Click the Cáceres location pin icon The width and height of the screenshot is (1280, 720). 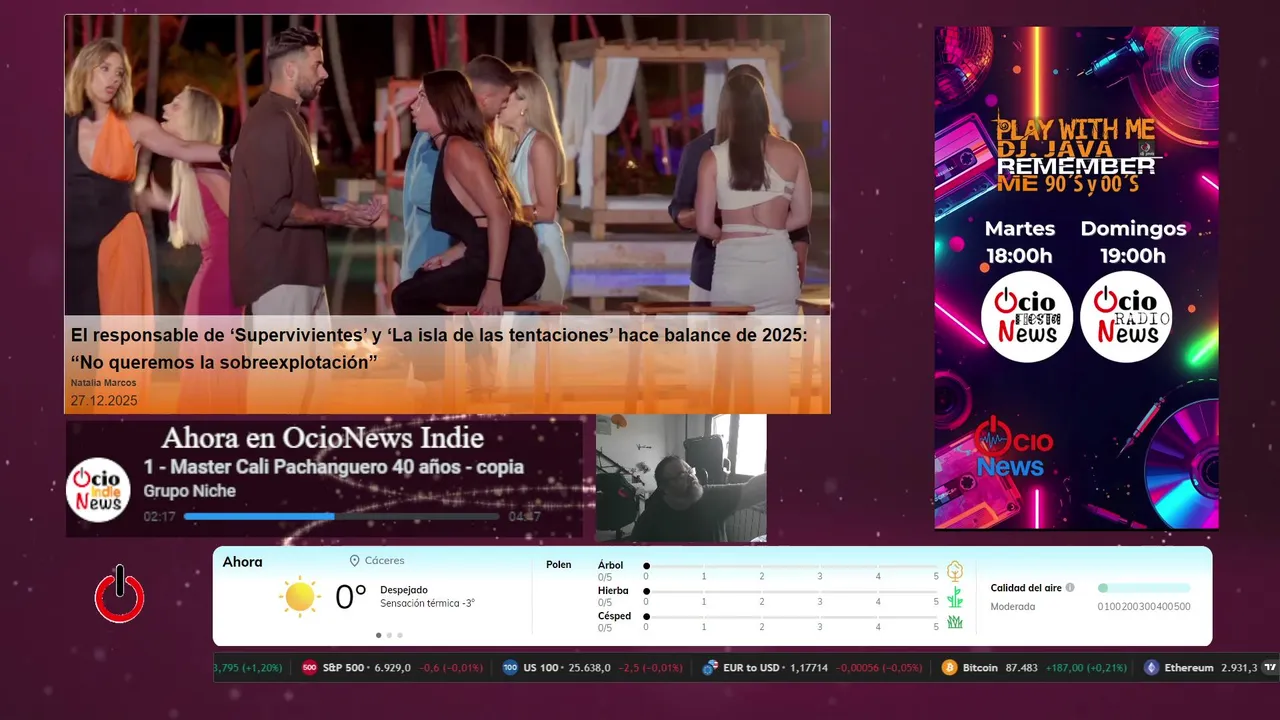(354, 561)
